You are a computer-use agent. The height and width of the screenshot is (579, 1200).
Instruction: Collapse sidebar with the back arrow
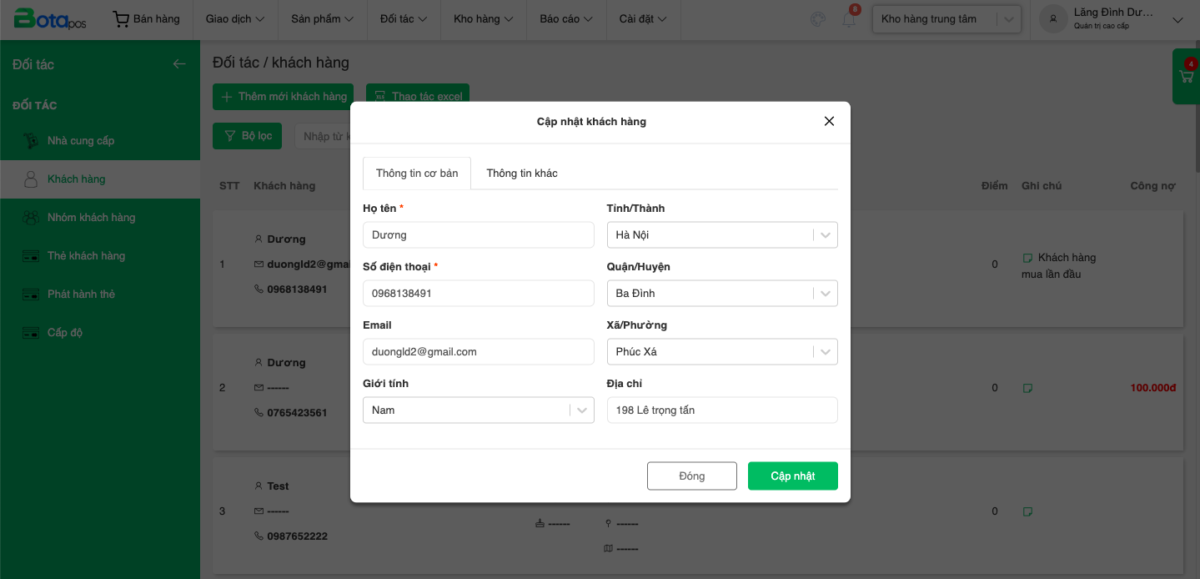point(179,64)
